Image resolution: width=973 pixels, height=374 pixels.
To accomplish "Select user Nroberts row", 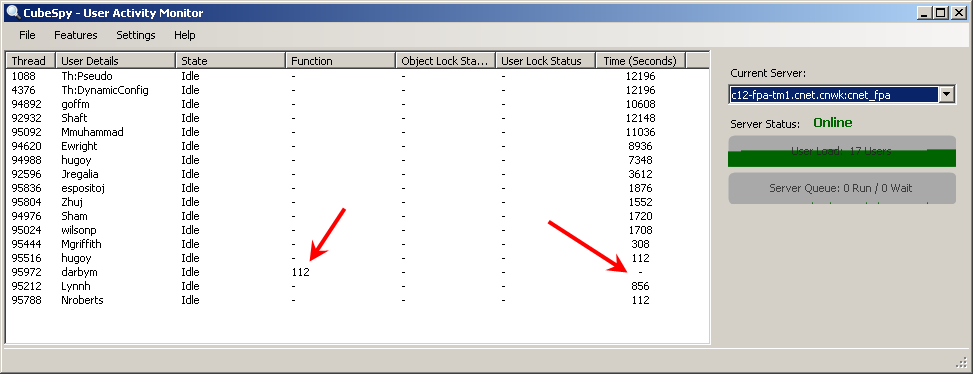I will [357, 300].
